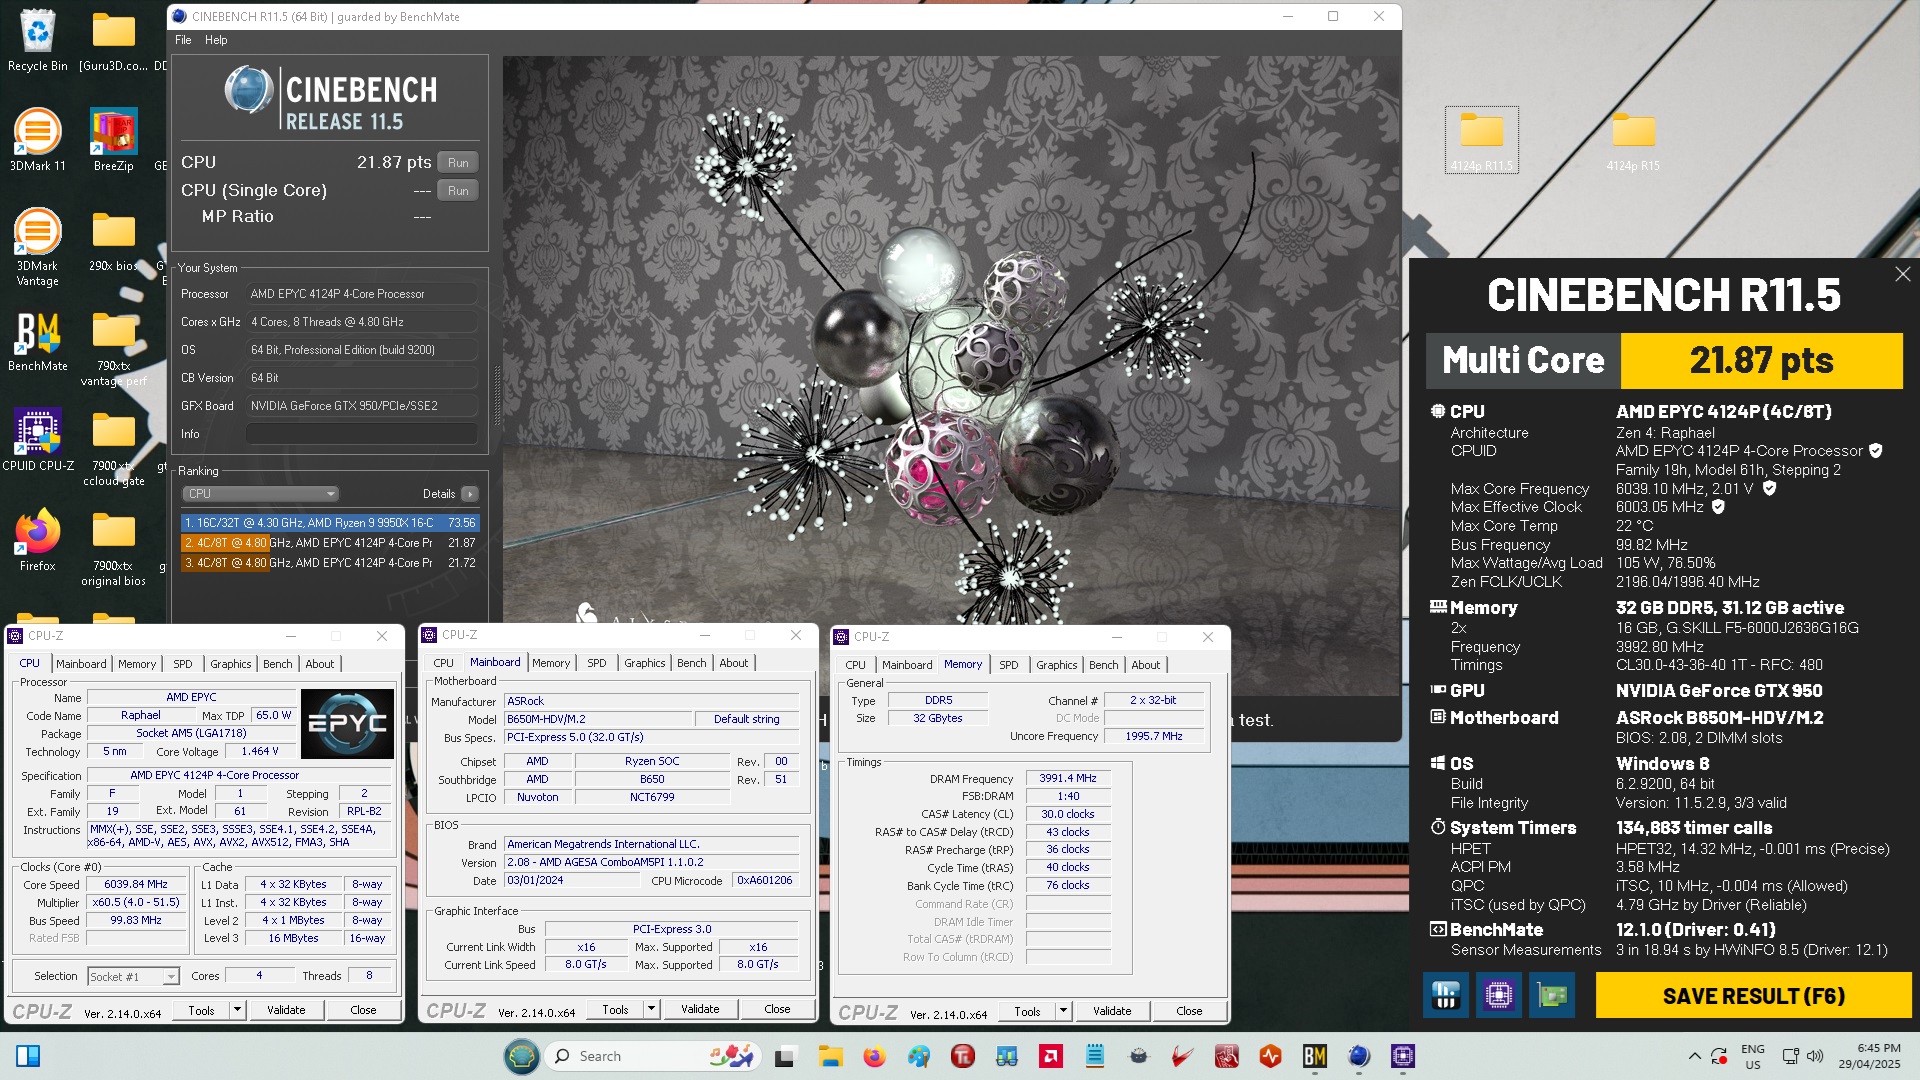Select the 21.72 score ranking entry
The height and width of the screenshot is (1080, 1920).
330,563
